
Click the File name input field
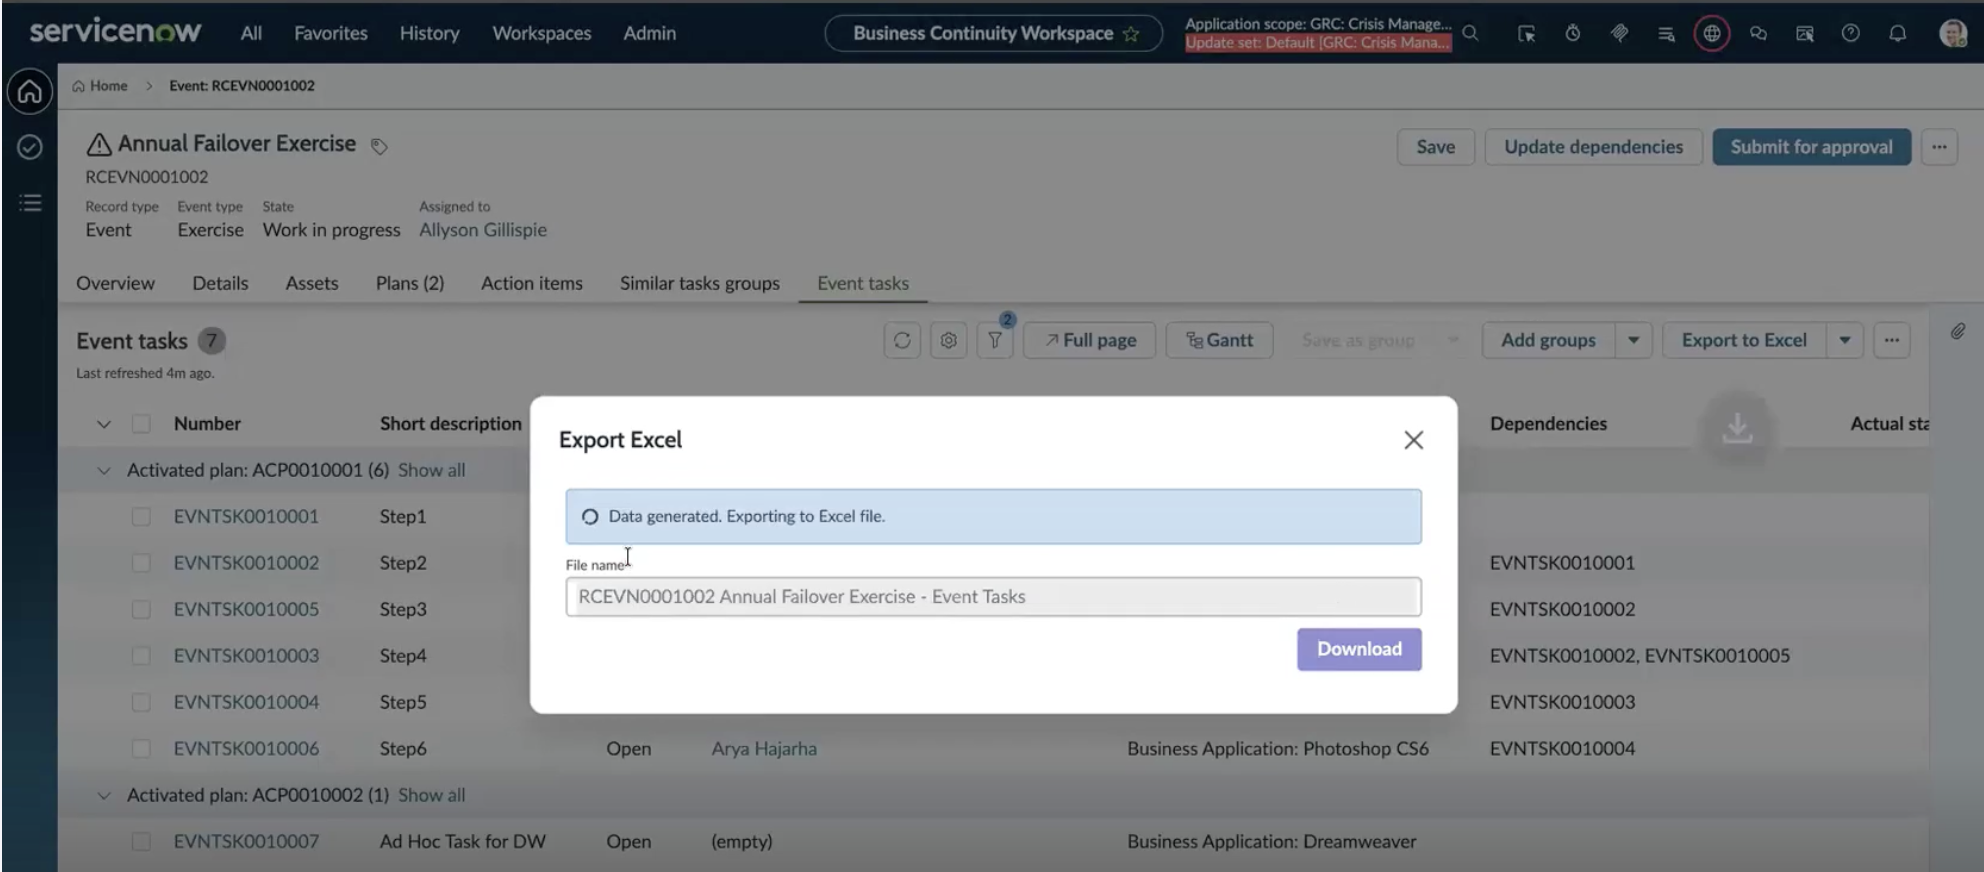coord(993,597)
